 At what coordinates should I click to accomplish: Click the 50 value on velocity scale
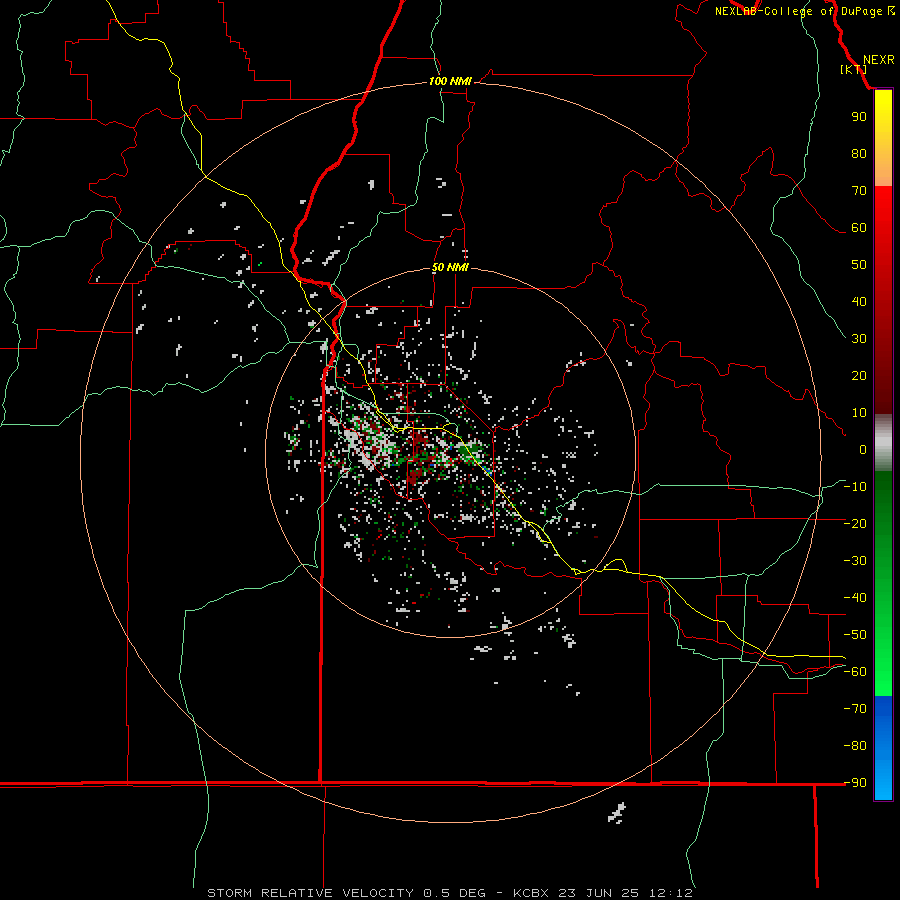tap(859, 265)
